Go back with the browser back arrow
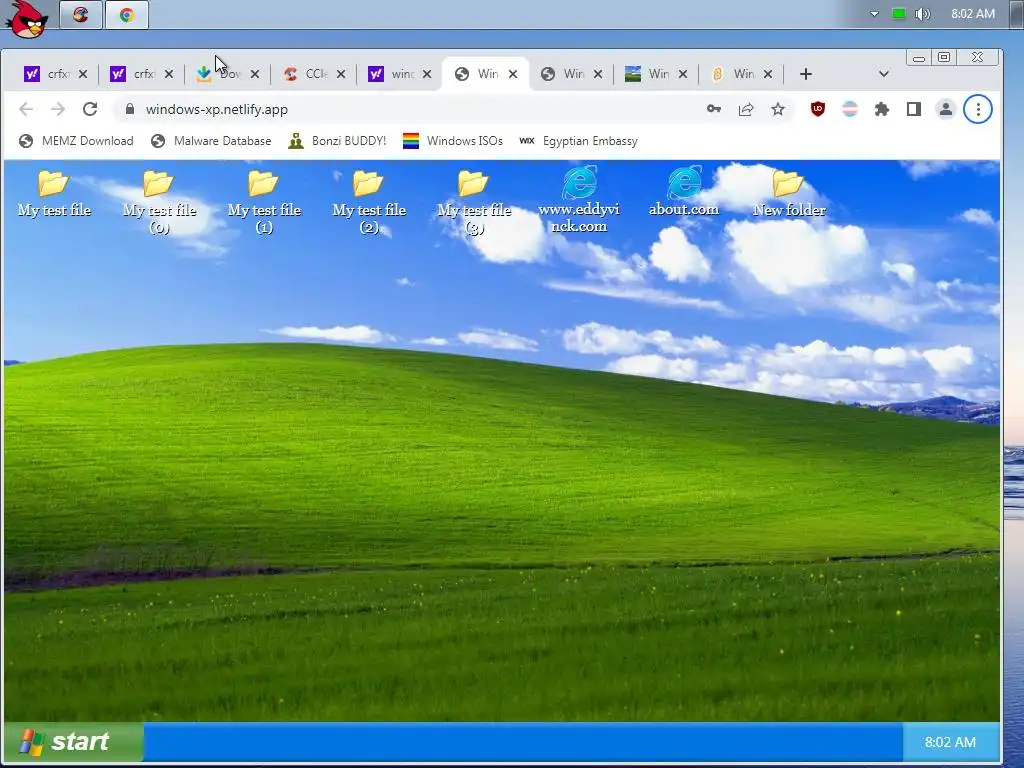Screen dimensions: 1024x768 (25, 109)
